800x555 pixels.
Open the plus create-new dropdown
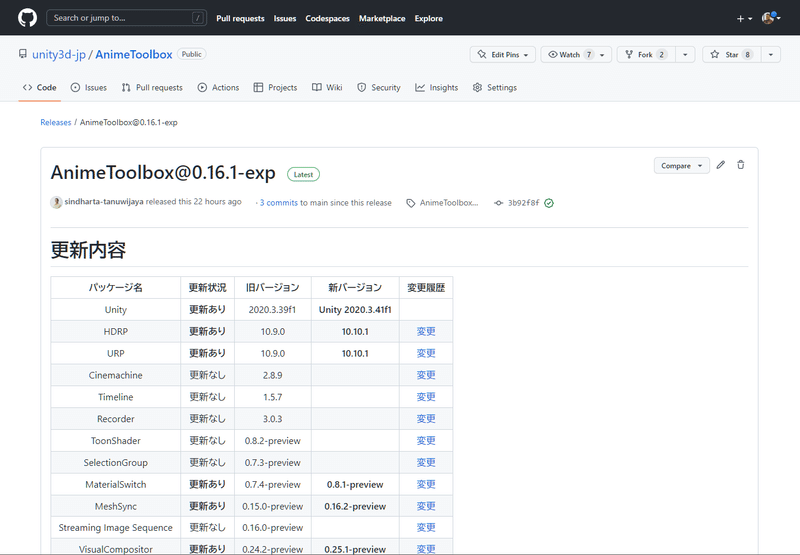pyautogui.click(x=744, y=18)
